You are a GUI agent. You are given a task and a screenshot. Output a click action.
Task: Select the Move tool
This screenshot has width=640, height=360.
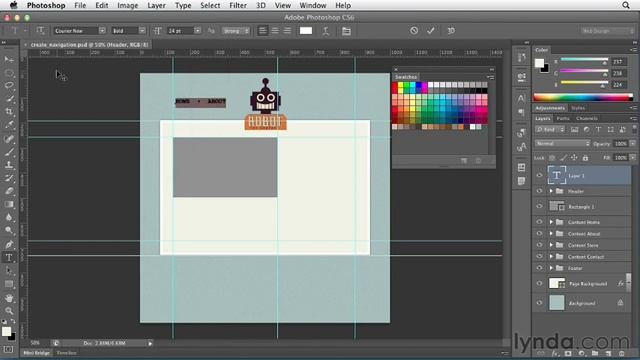[9, 60]
